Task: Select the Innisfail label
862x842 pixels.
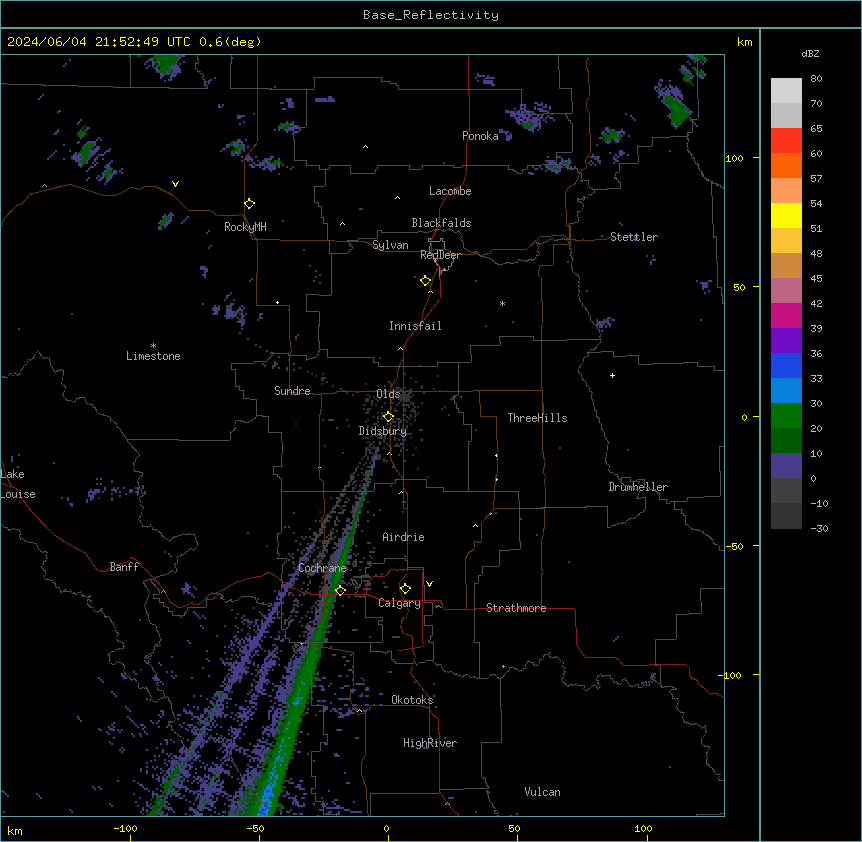Action: [415, 326]
